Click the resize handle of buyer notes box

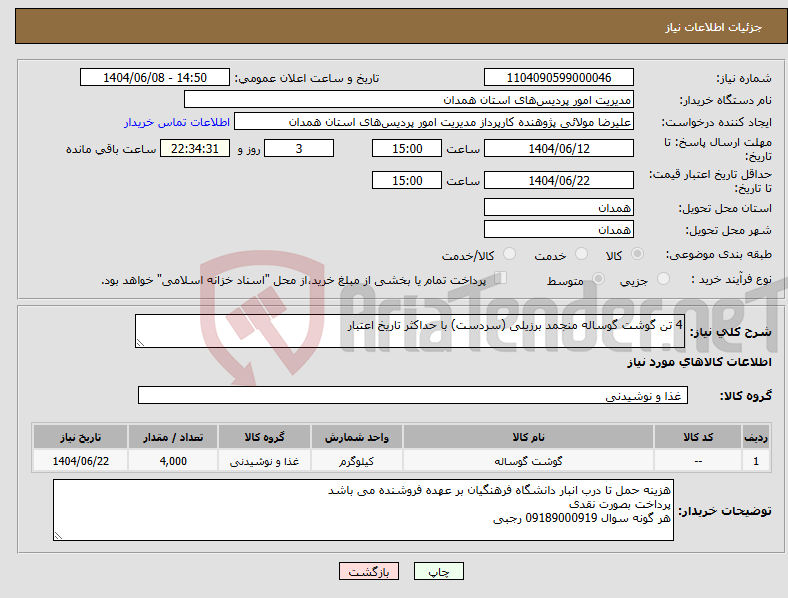click(x=58, y=536)
